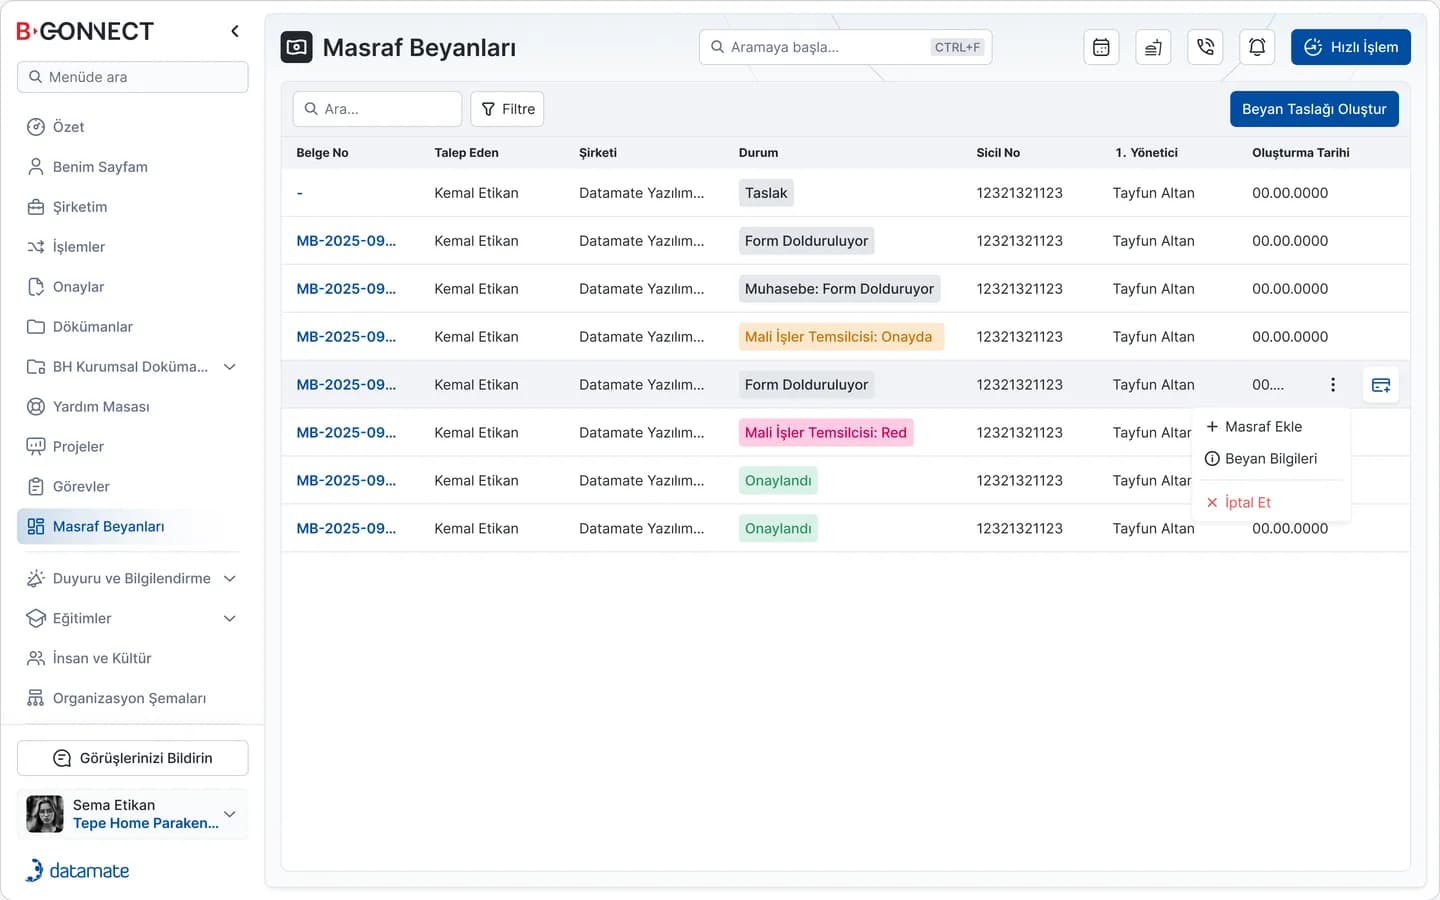This screenshot has width=1440, height=900.
Task: Click Mali İşler Temsilcisi: Onayda status badge
Action: click(x=839, y=337)
